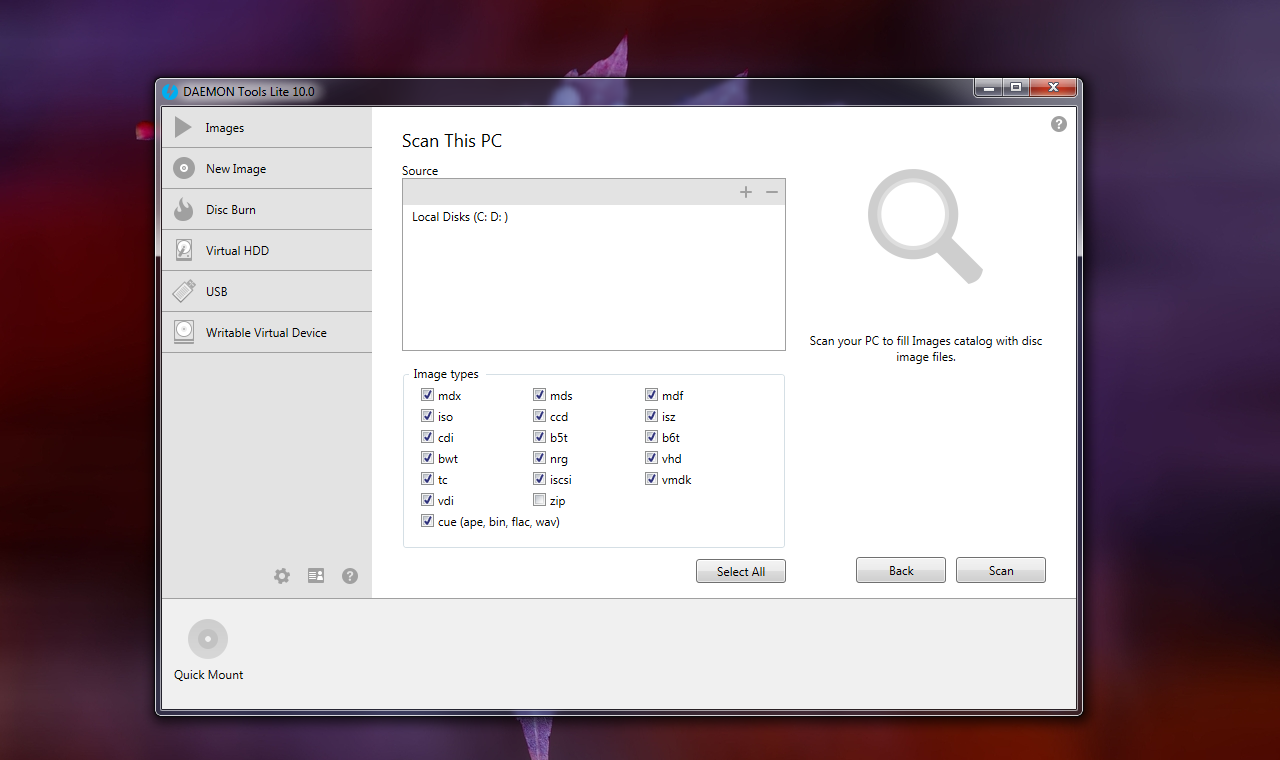This screenshot has height=760, width=1280.
Task: Open the Images section play icon
Action: [x=183, y=127]
